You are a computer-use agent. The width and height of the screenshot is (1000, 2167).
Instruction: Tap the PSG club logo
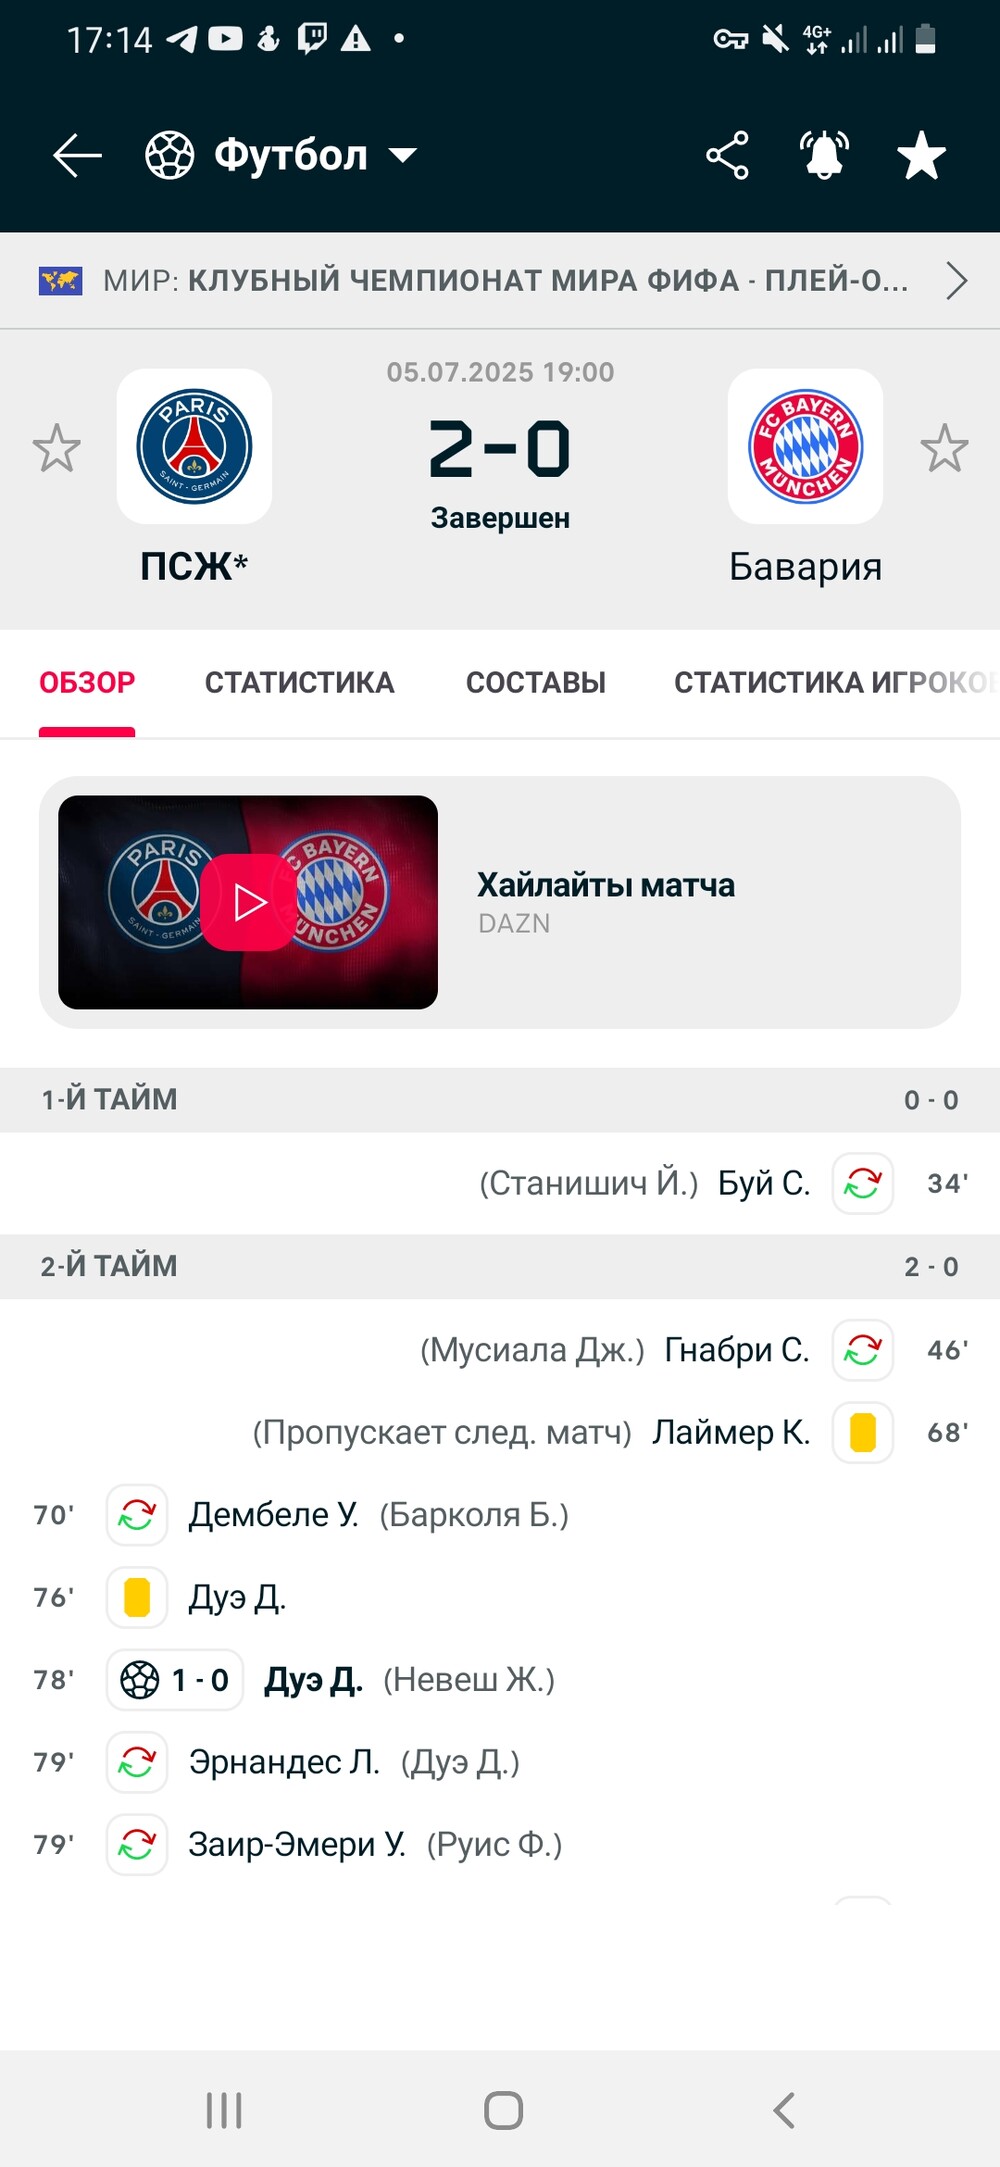[x=194, y=446]
